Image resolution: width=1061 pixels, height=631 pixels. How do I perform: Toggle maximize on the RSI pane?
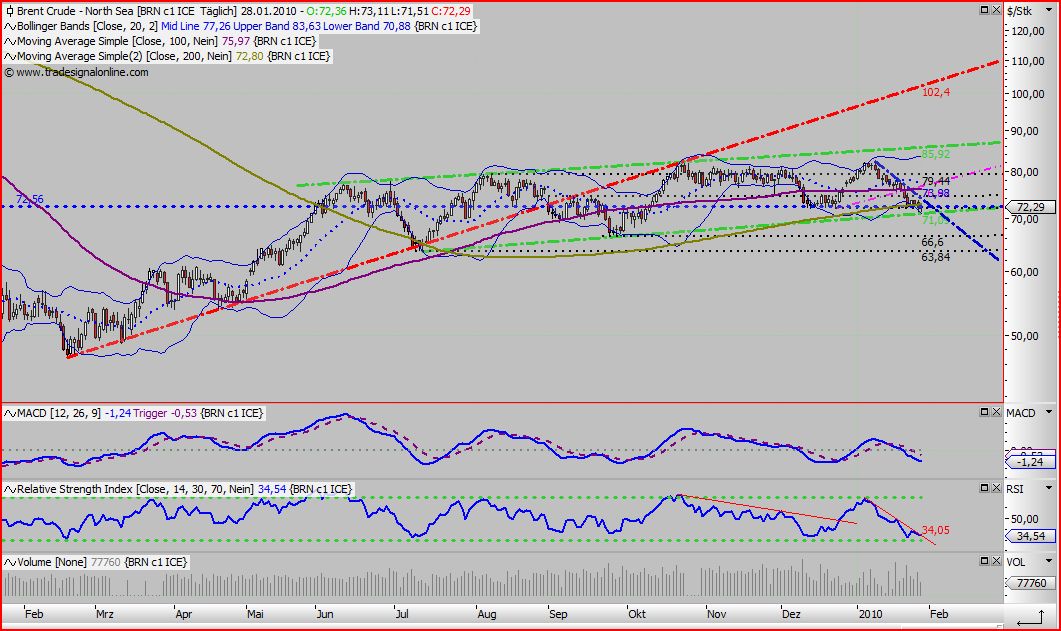(x=982, y=487)
